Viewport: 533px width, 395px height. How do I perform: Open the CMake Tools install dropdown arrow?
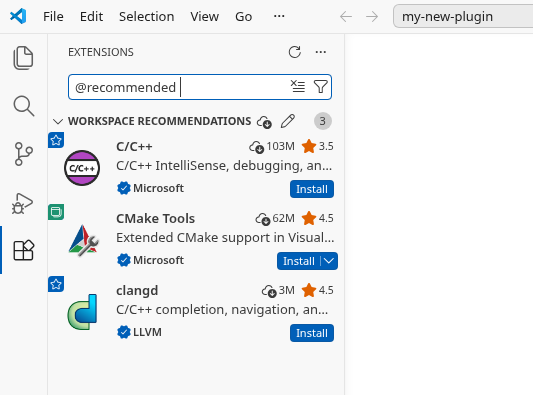[x=329, y=261]
